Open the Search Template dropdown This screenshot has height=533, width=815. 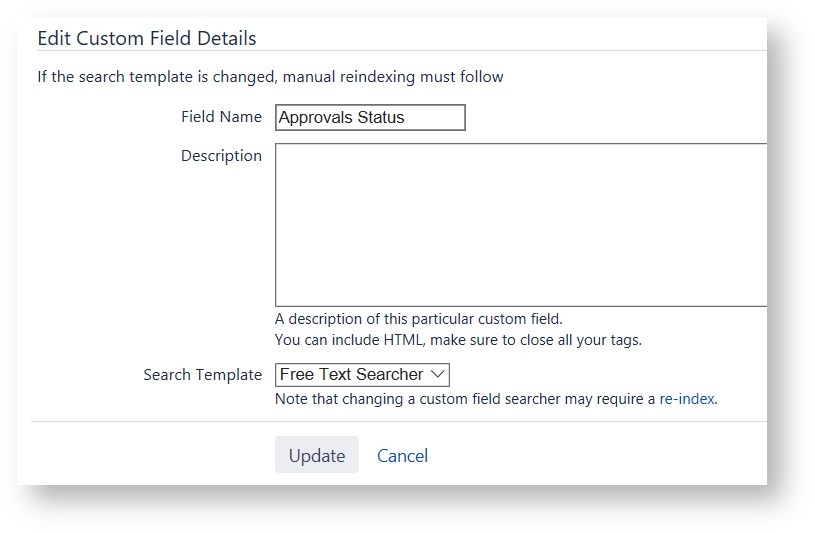[x=362, y=375]
